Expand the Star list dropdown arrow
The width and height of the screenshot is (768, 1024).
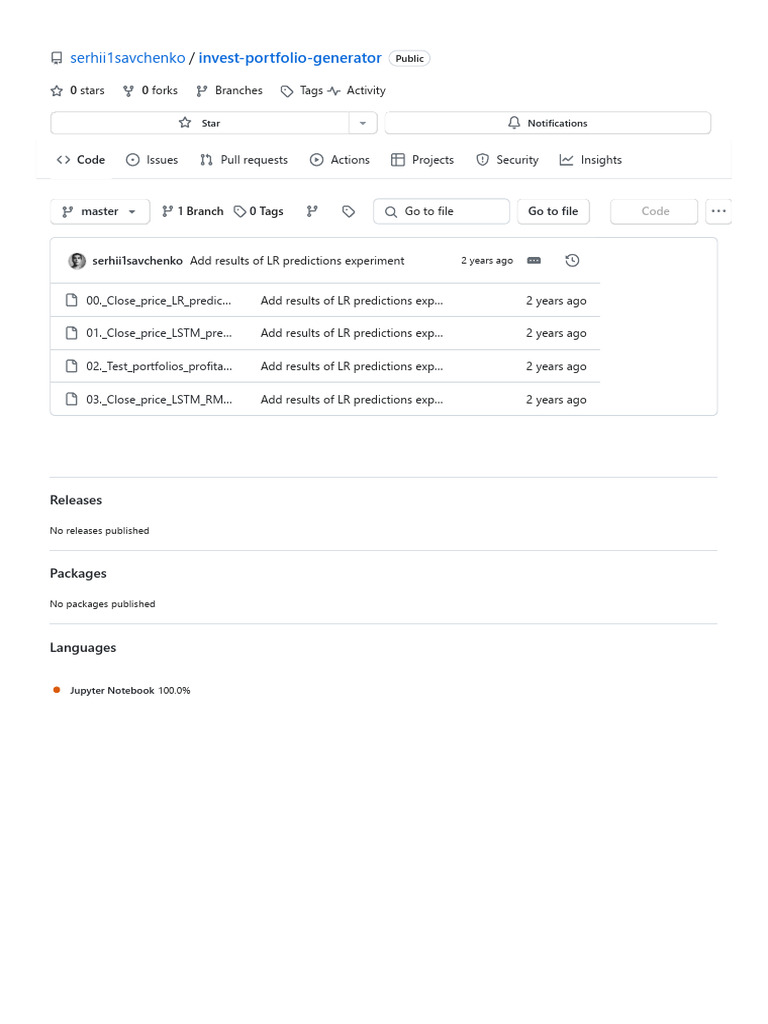pyautogui.click(x=363, y=123)
